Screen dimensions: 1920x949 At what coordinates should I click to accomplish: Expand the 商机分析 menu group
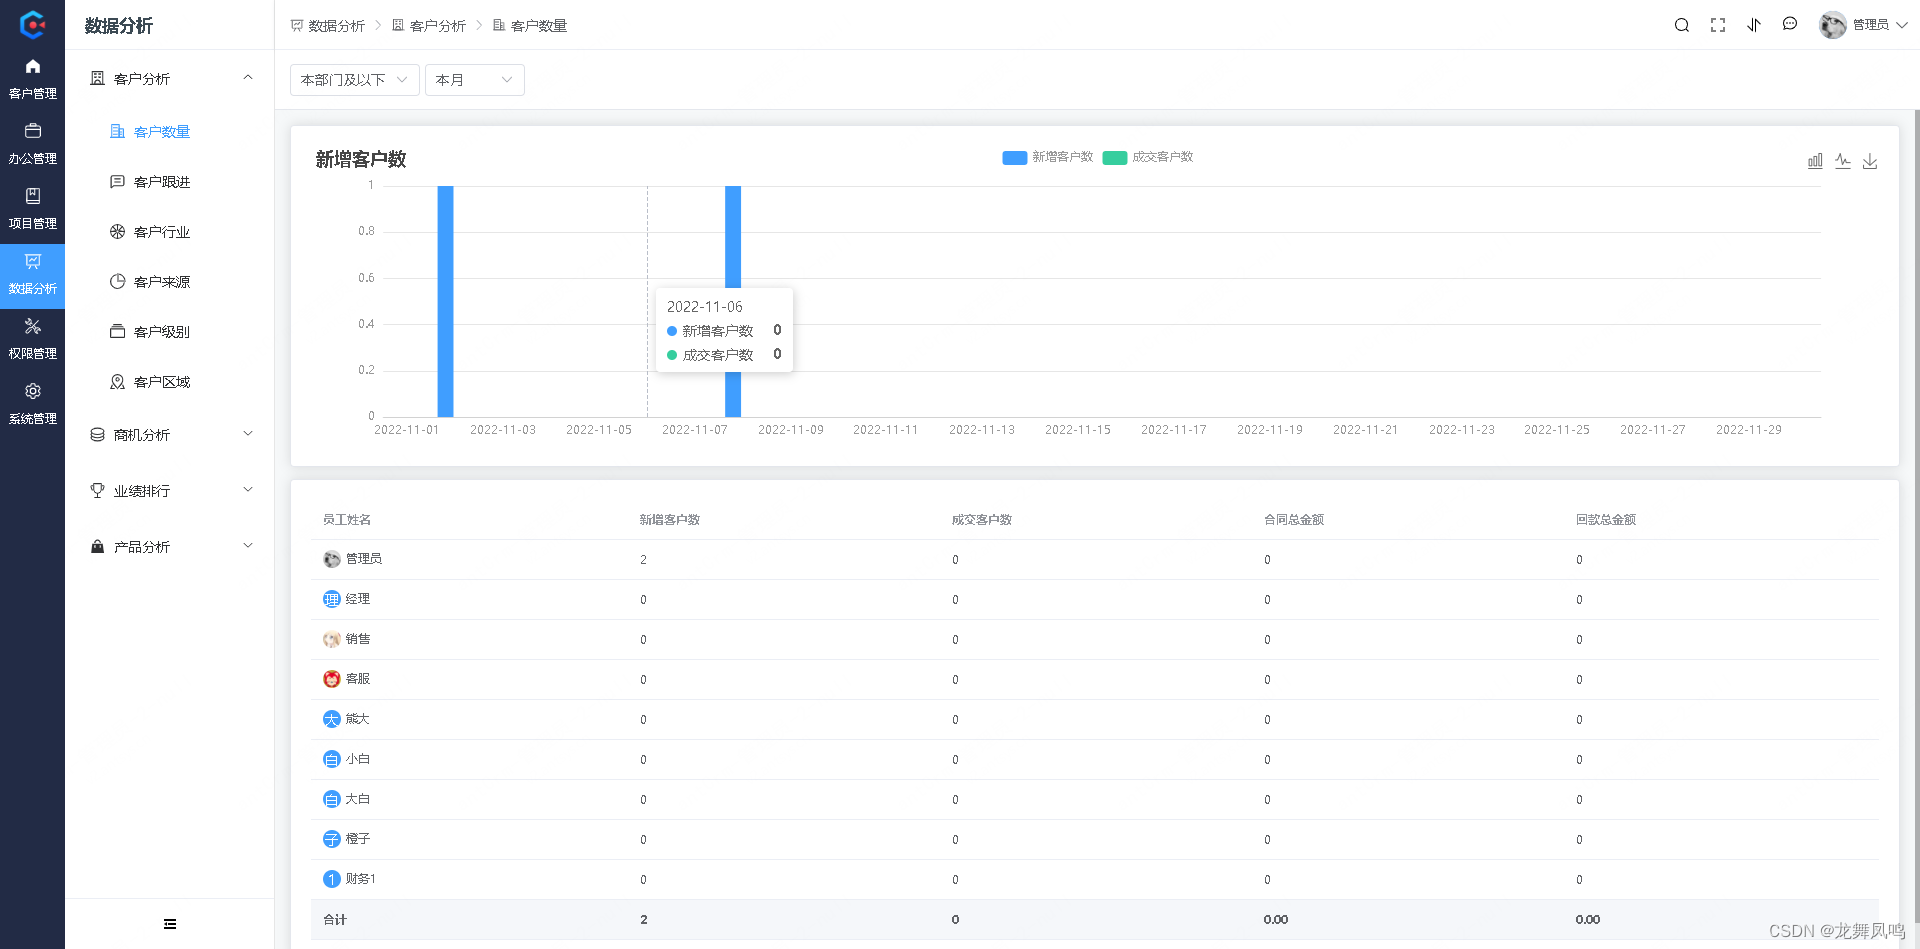coord(170,435)
